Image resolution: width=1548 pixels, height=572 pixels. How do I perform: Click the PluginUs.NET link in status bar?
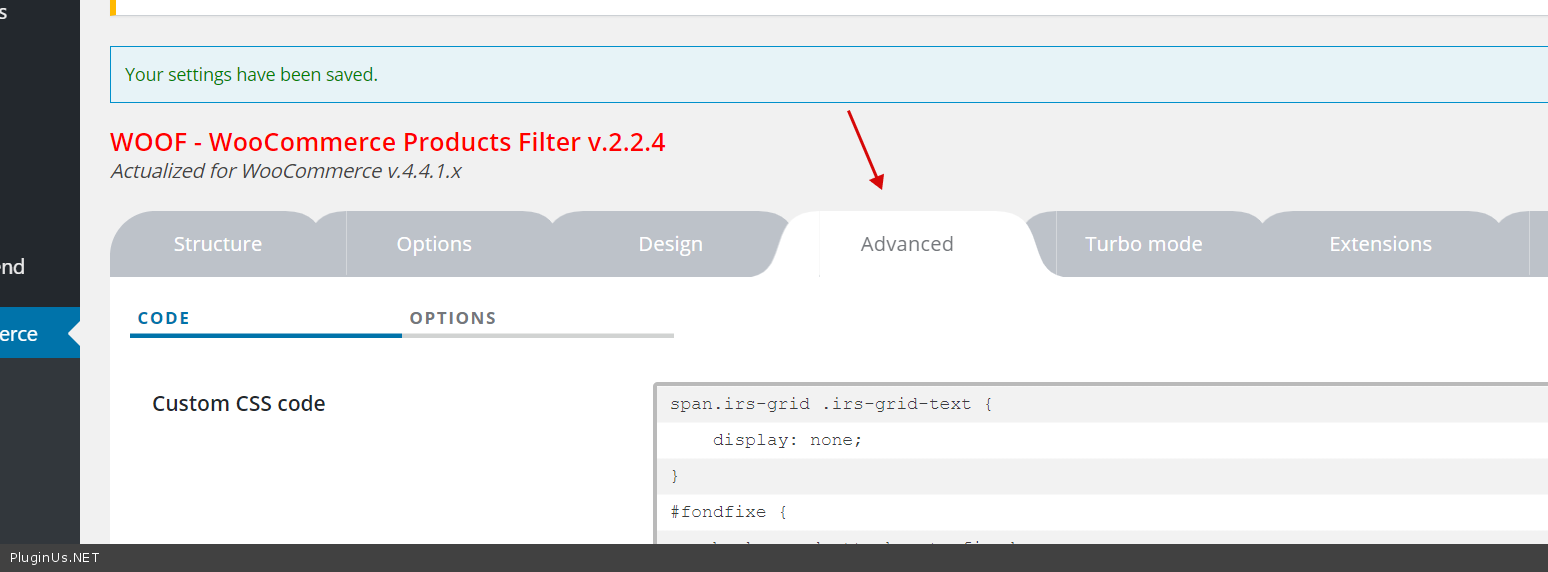click(55, 558)
